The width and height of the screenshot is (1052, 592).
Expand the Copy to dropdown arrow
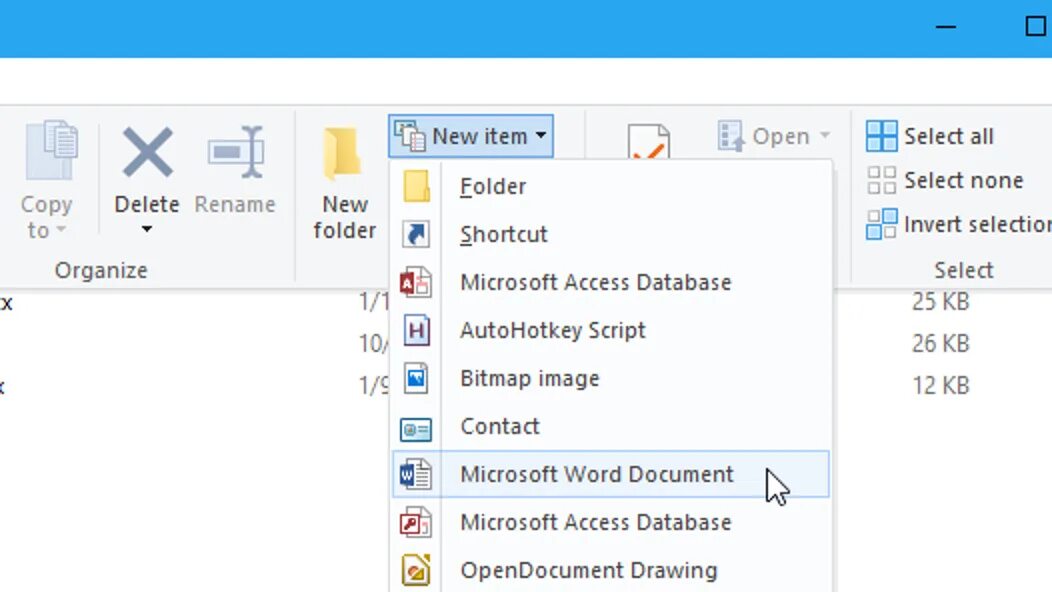pyautogui.click(x=61, y=230)
